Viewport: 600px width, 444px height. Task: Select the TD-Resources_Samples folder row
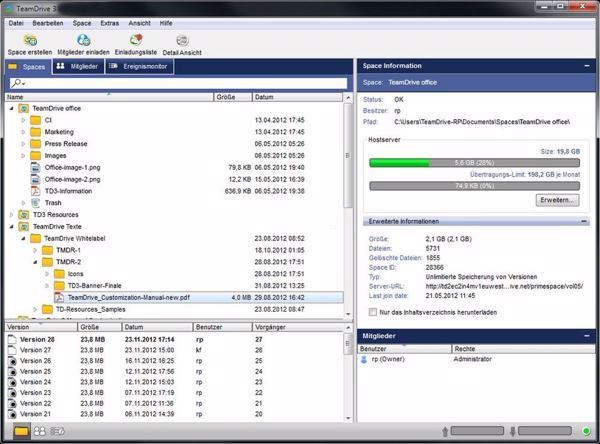(174, 309)
